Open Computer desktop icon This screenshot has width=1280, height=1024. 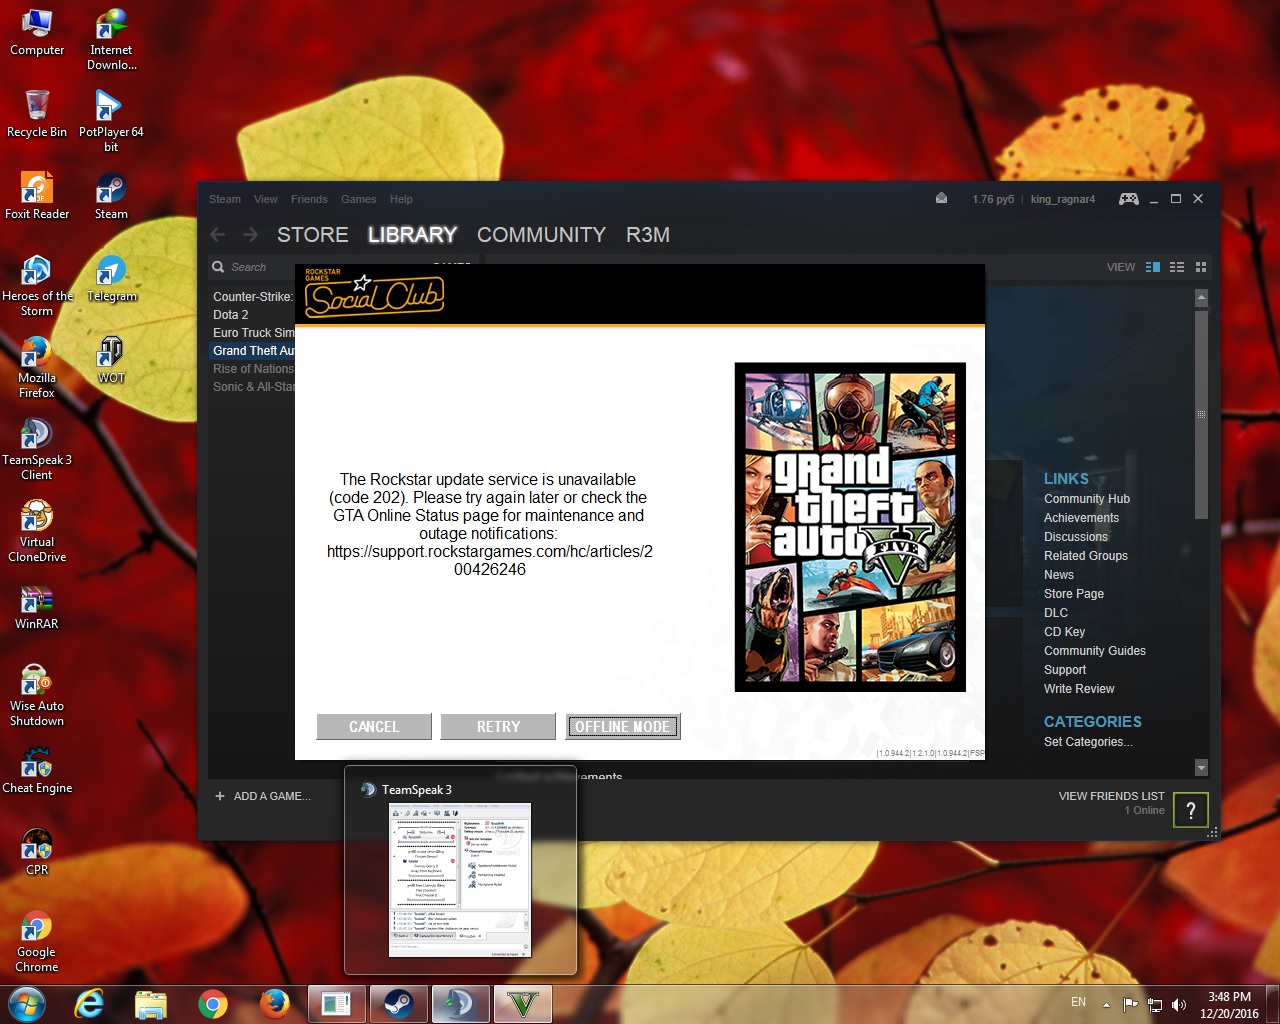37,33
